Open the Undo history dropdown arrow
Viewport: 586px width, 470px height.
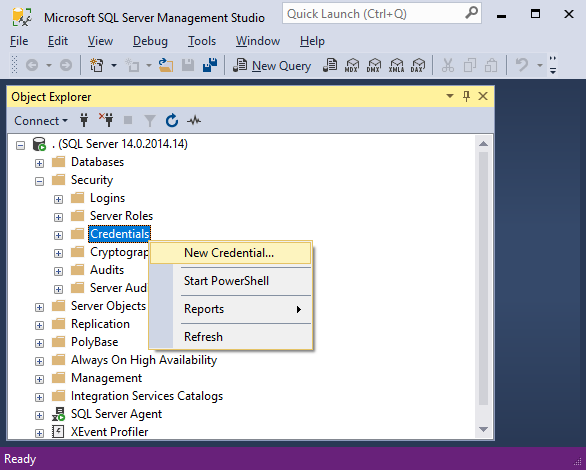[x=540, y=65]
